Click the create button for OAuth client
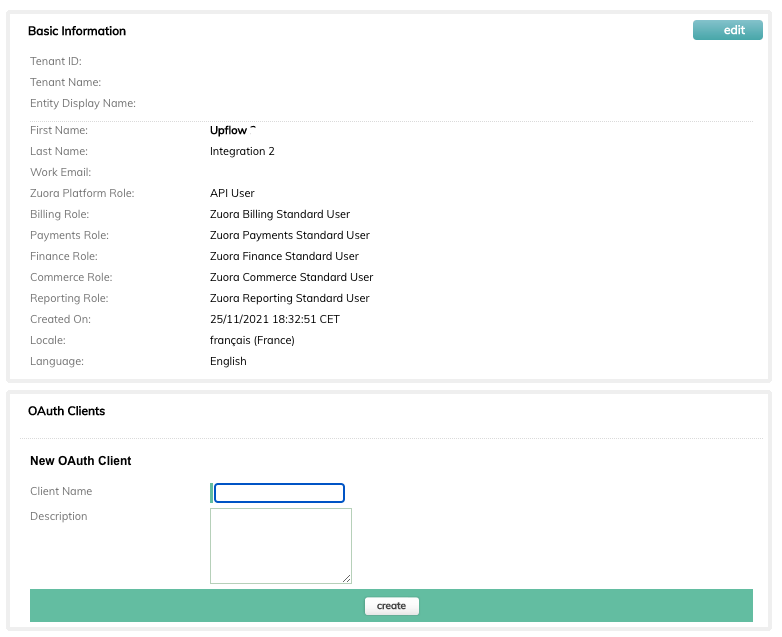 (391, 606)
